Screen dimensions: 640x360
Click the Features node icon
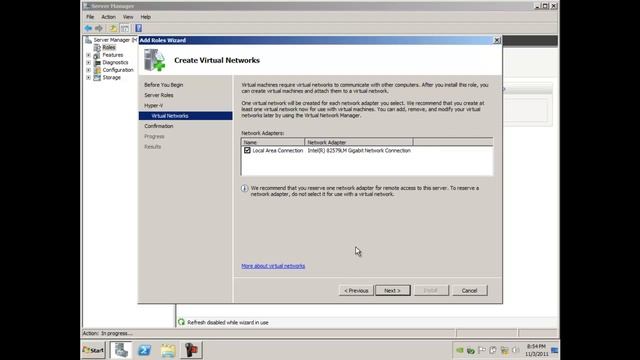97,55
